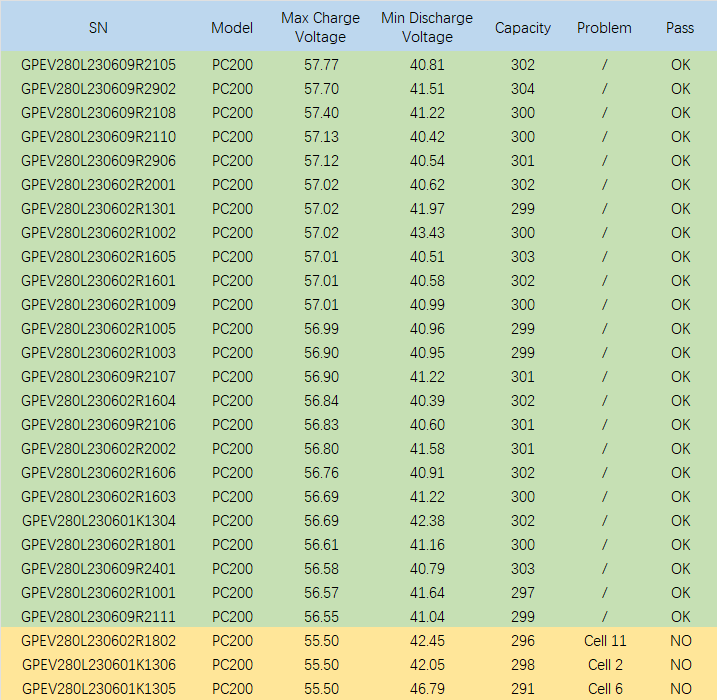
Task: Click serial number GPEV280L230602R1802
Action: (x=98, y=641)
